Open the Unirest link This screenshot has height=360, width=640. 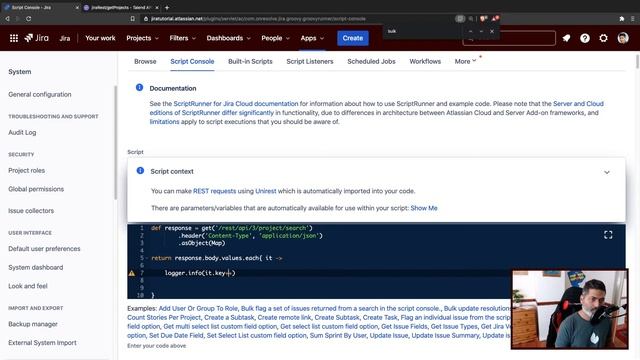[266, 191]
